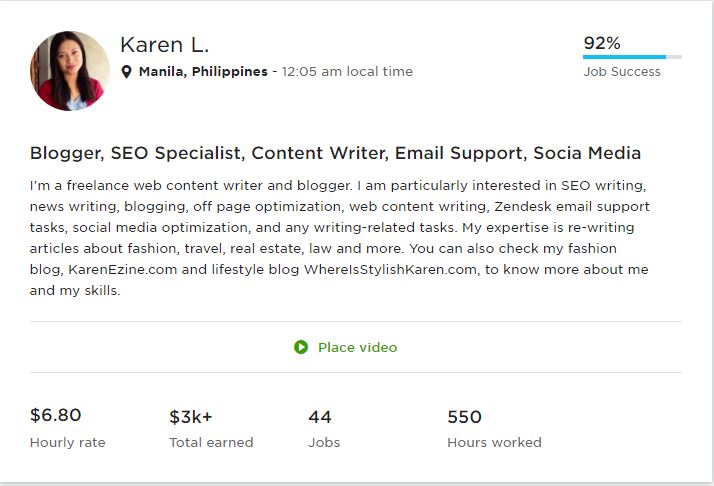Screen dimensions: 714x486
Task: Click Karen L.'s profile photo
Action: (70, 70)
